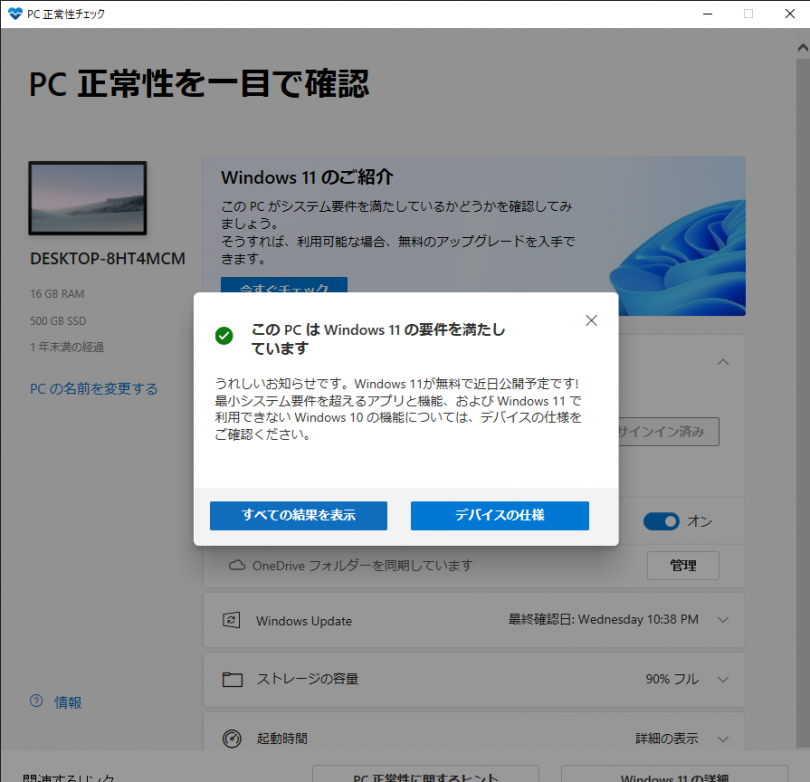Click the DESKTOP-8HT4MCM device name
This screenshot has width=810, height=782.
click(107, 258)
